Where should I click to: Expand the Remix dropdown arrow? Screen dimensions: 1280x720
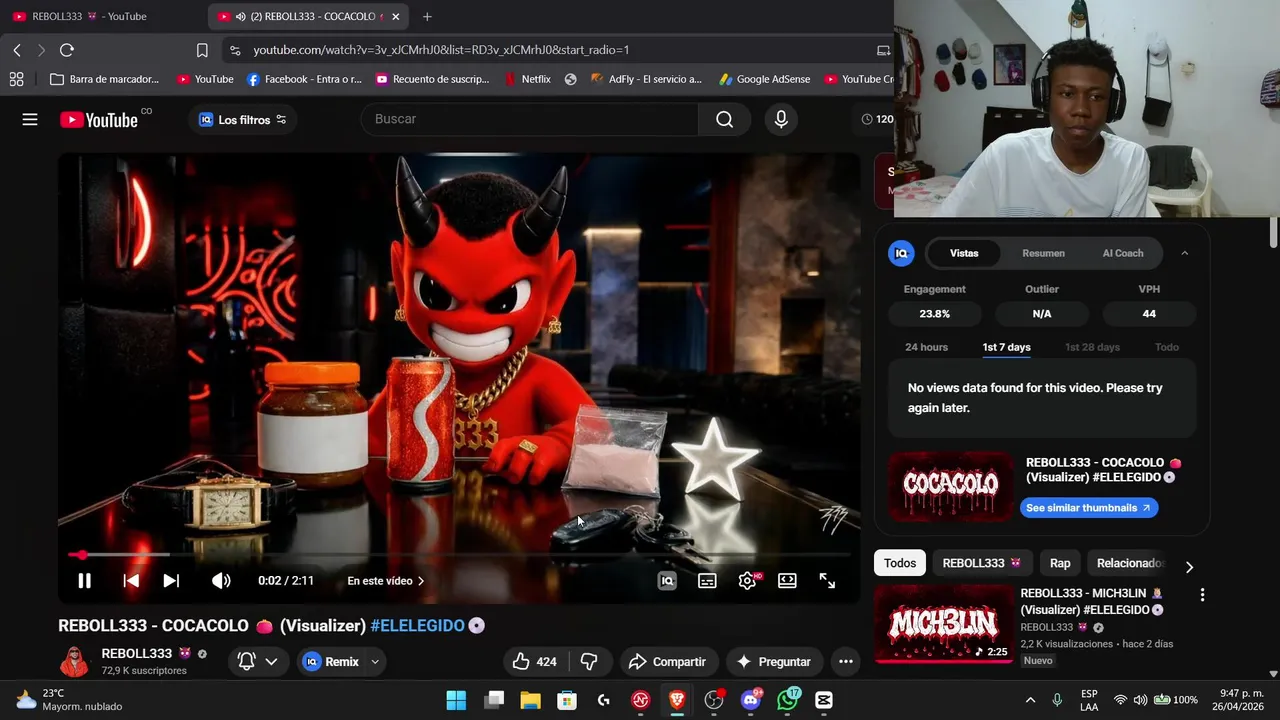375,662
